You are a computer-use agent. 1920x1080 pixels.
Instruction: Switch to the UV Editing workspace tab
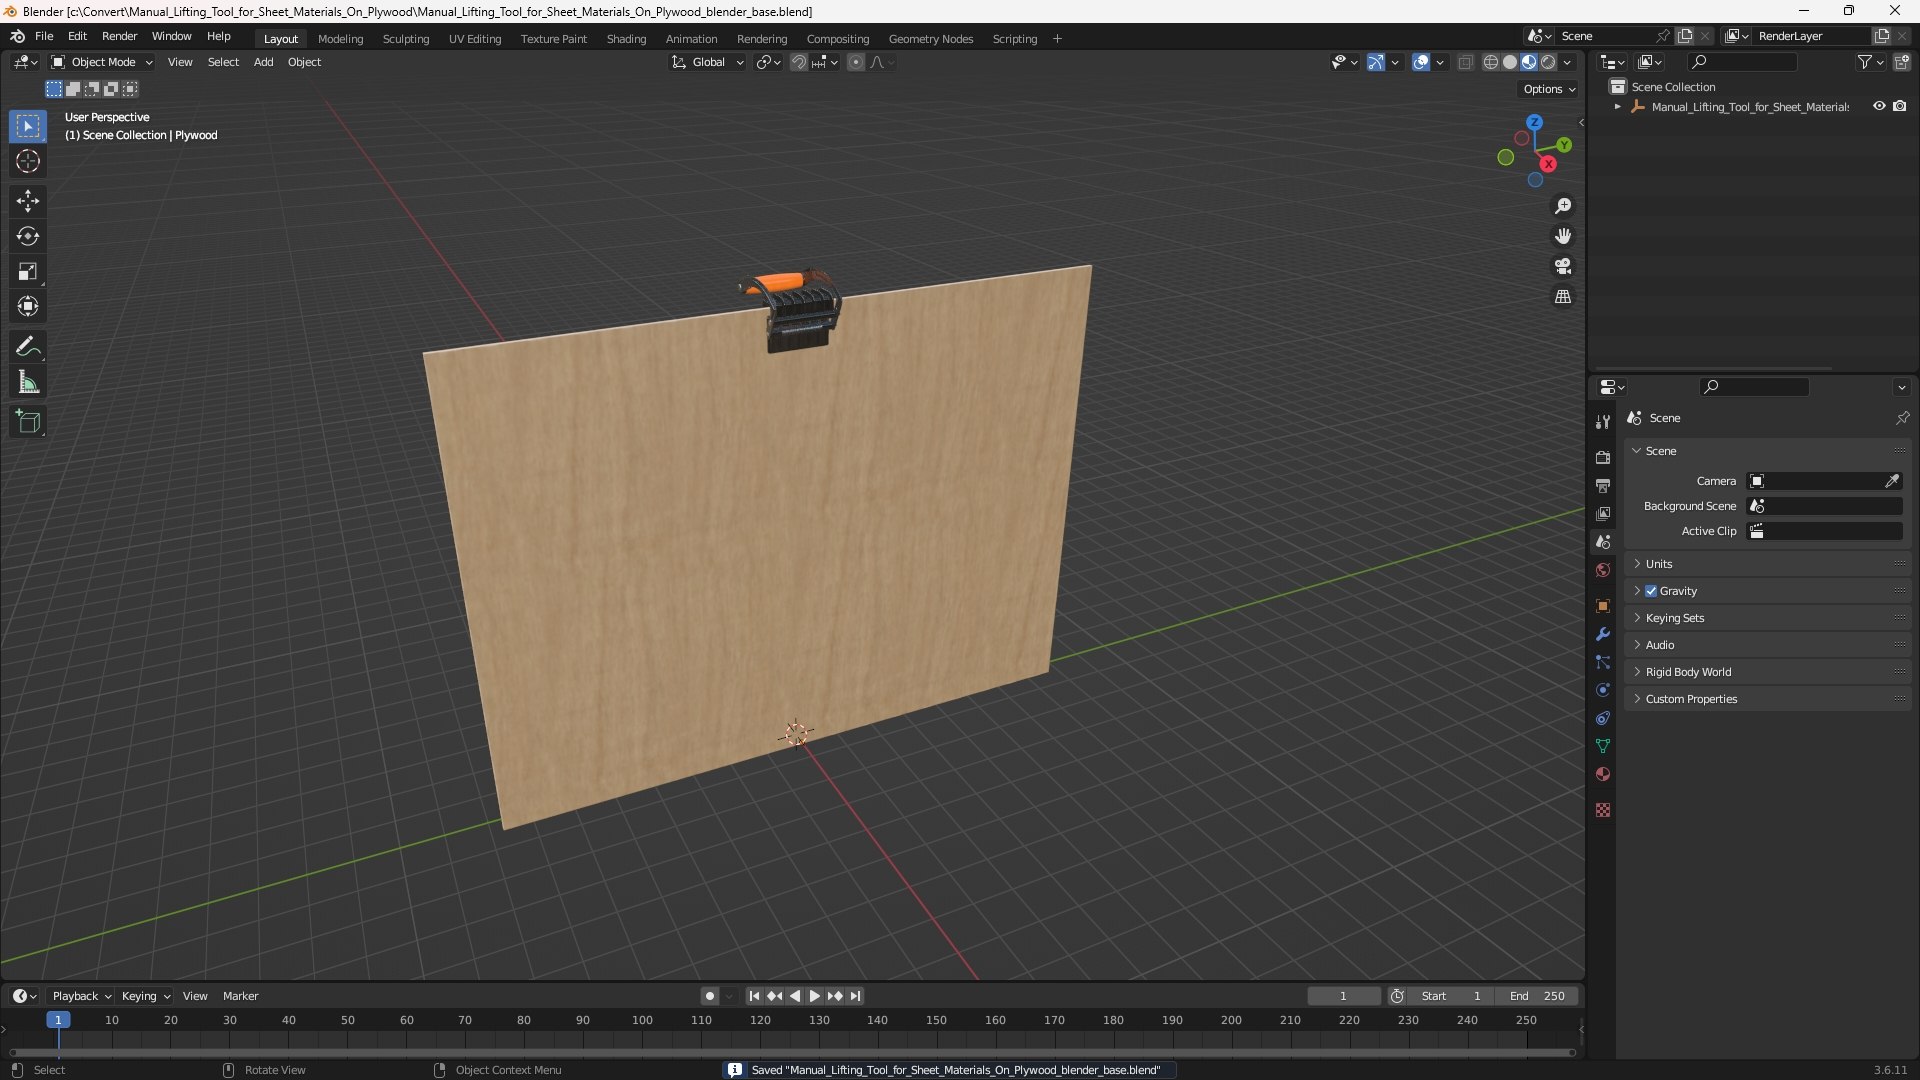pos(475,39)
